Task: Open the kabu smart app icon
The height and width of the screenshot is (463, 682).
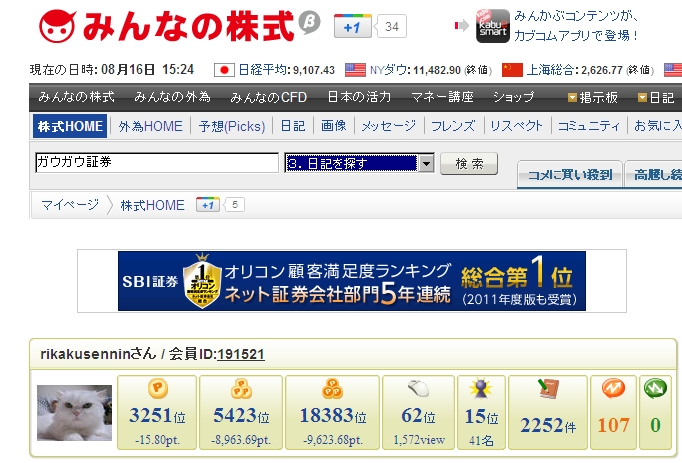Action: coord(492,26)
